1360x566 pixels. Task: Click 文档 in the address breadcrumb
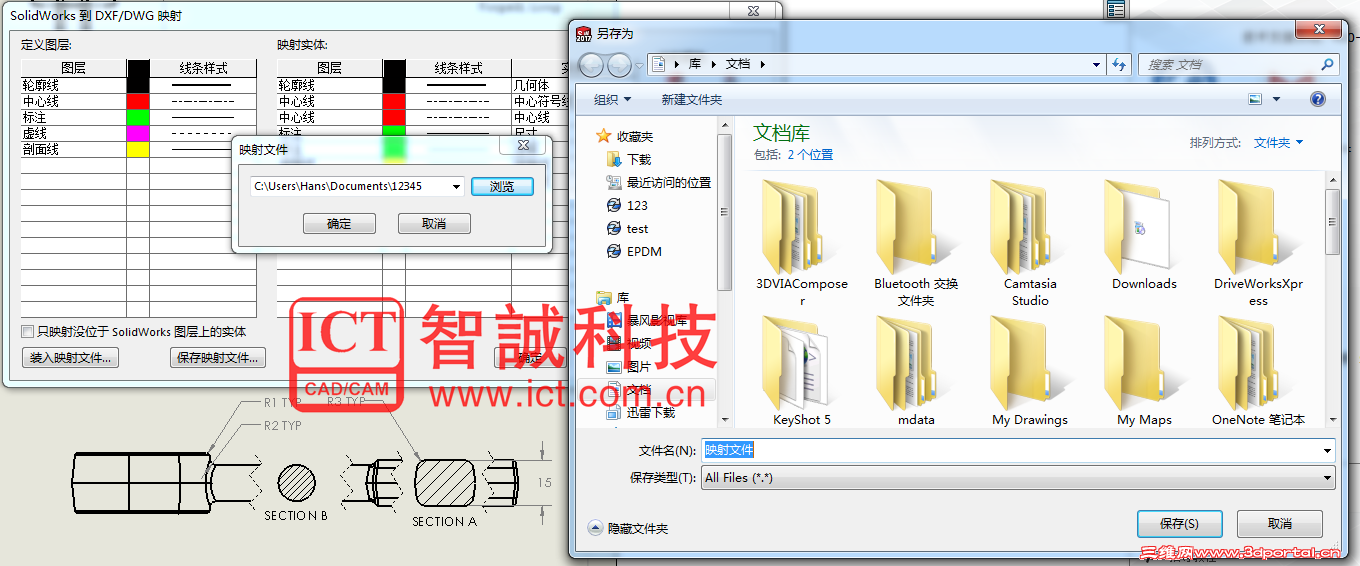[x=737, y=64]
